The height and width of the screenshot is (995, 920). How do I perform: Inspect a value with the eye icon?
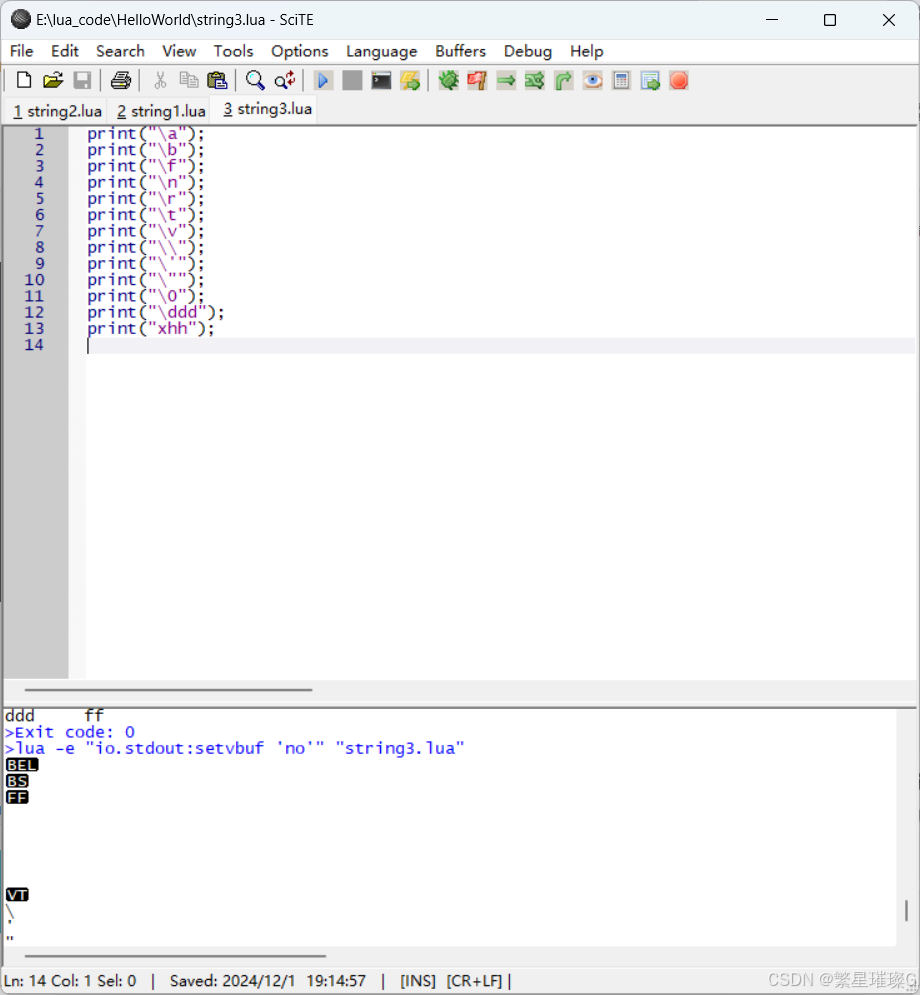click(592, 80)
